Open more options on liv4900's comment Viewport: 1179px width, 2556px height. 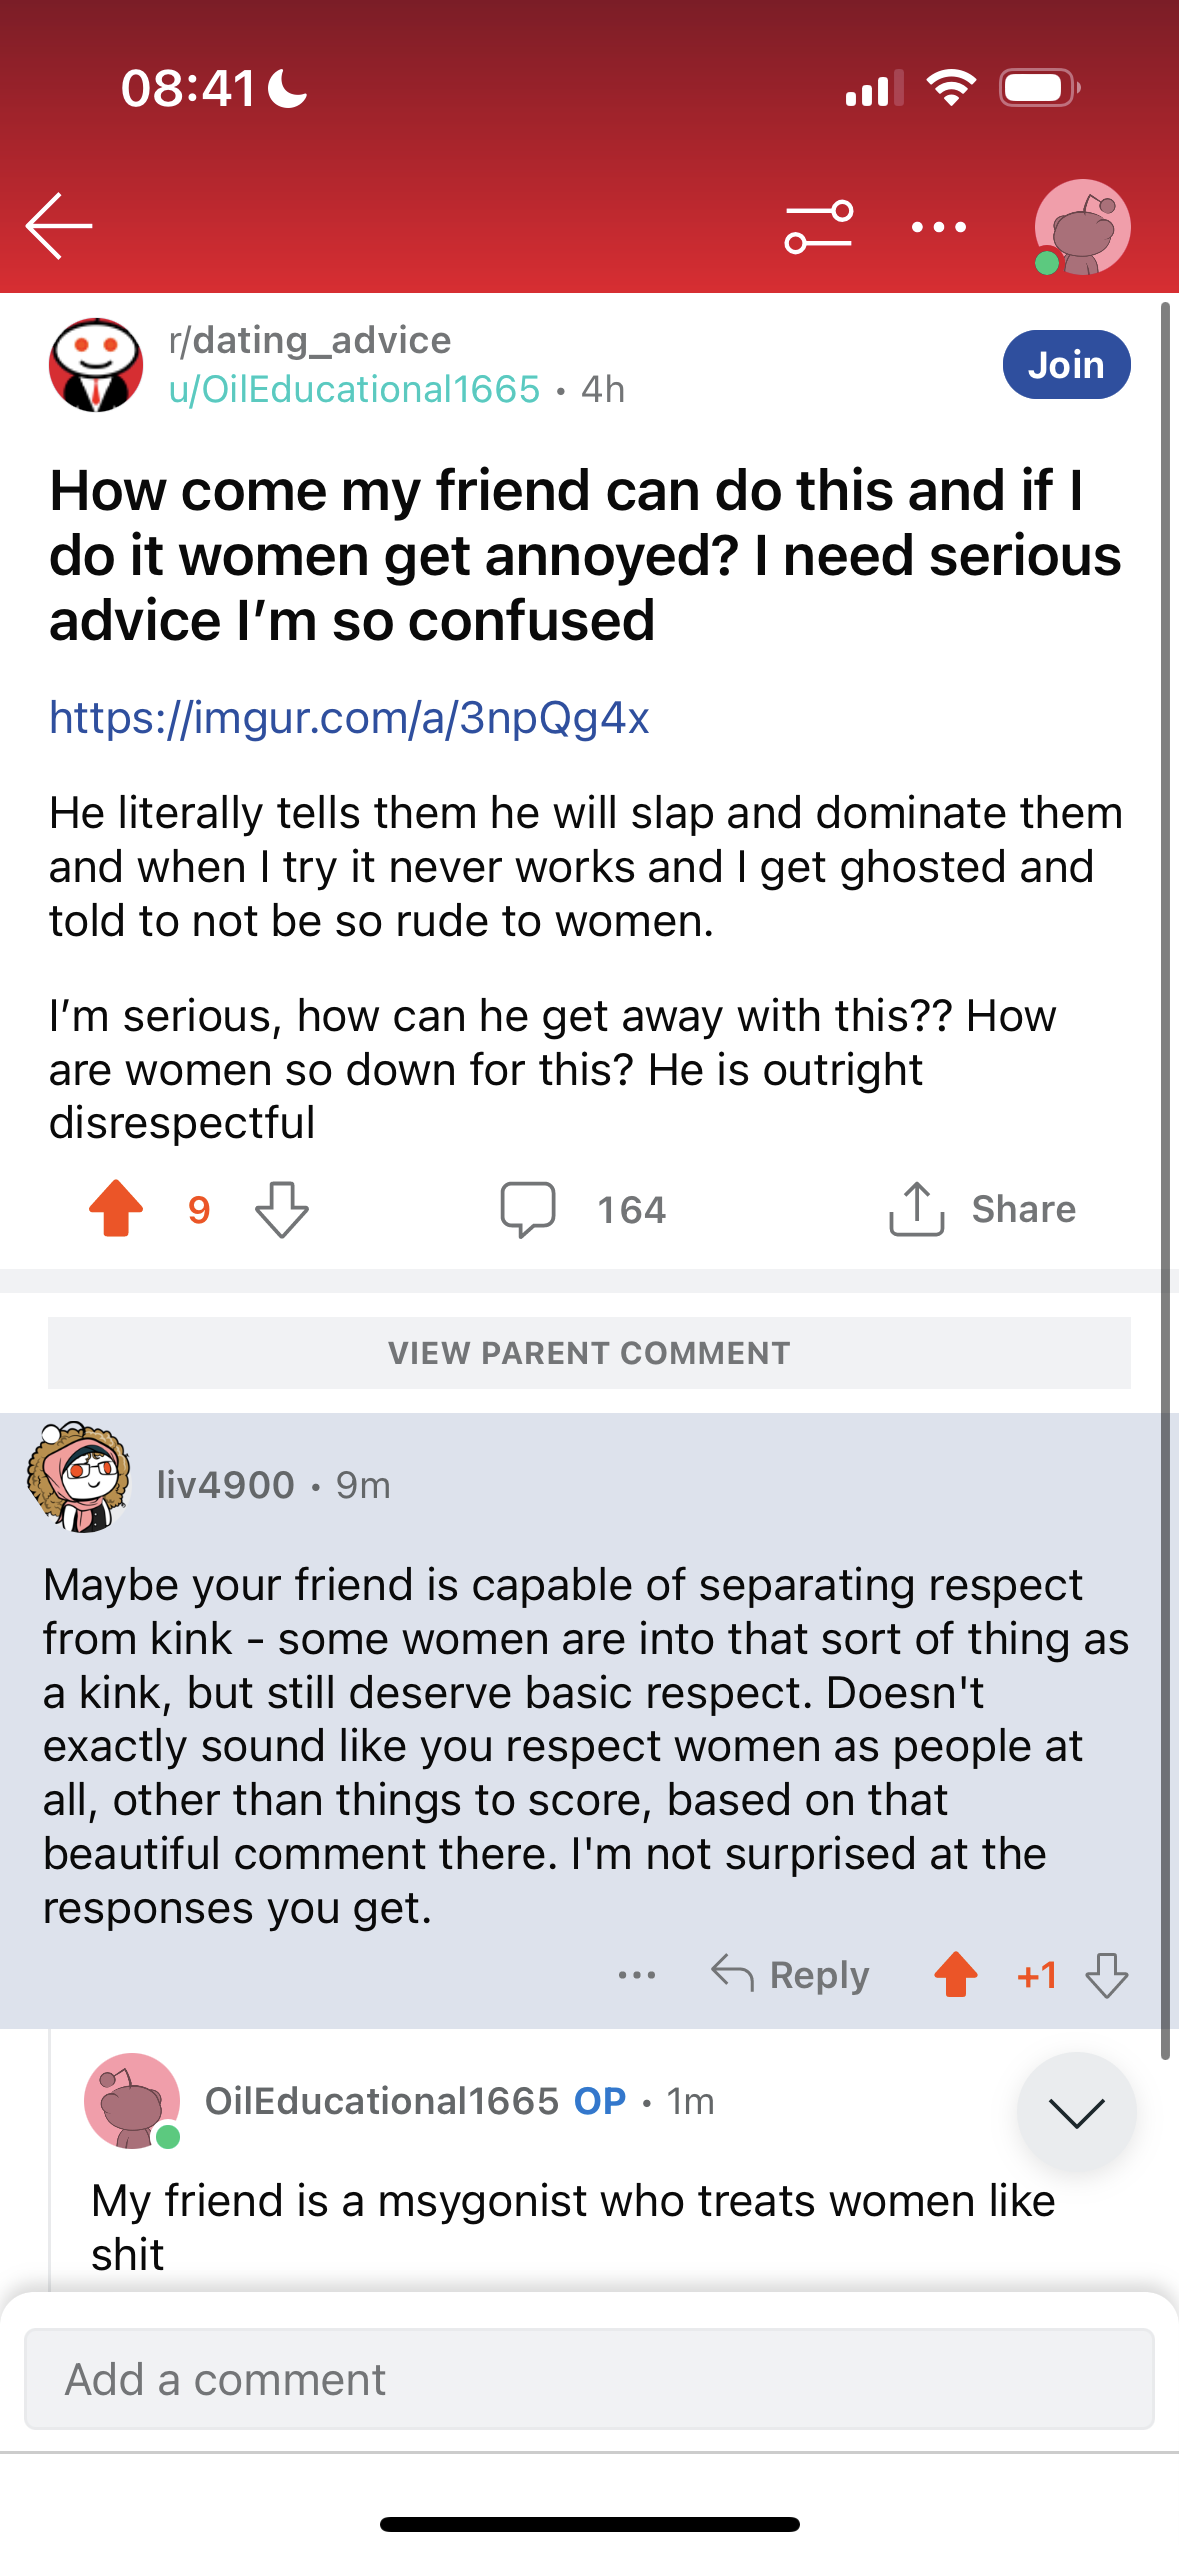(637, 1975)
